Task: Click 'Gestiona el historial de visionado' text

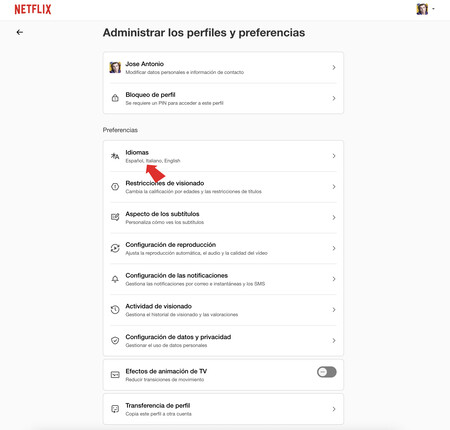Action: tap(182, 314)
